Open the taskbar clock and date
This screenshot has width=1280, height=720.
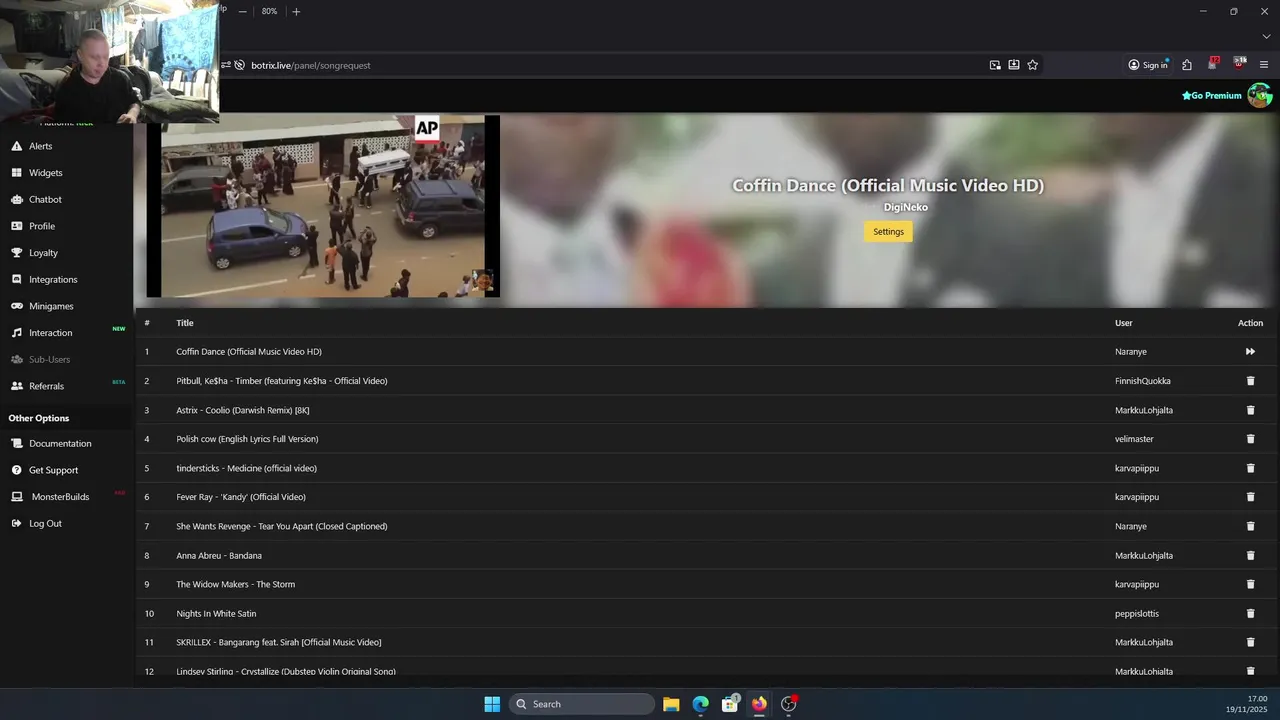point(1247,704)
